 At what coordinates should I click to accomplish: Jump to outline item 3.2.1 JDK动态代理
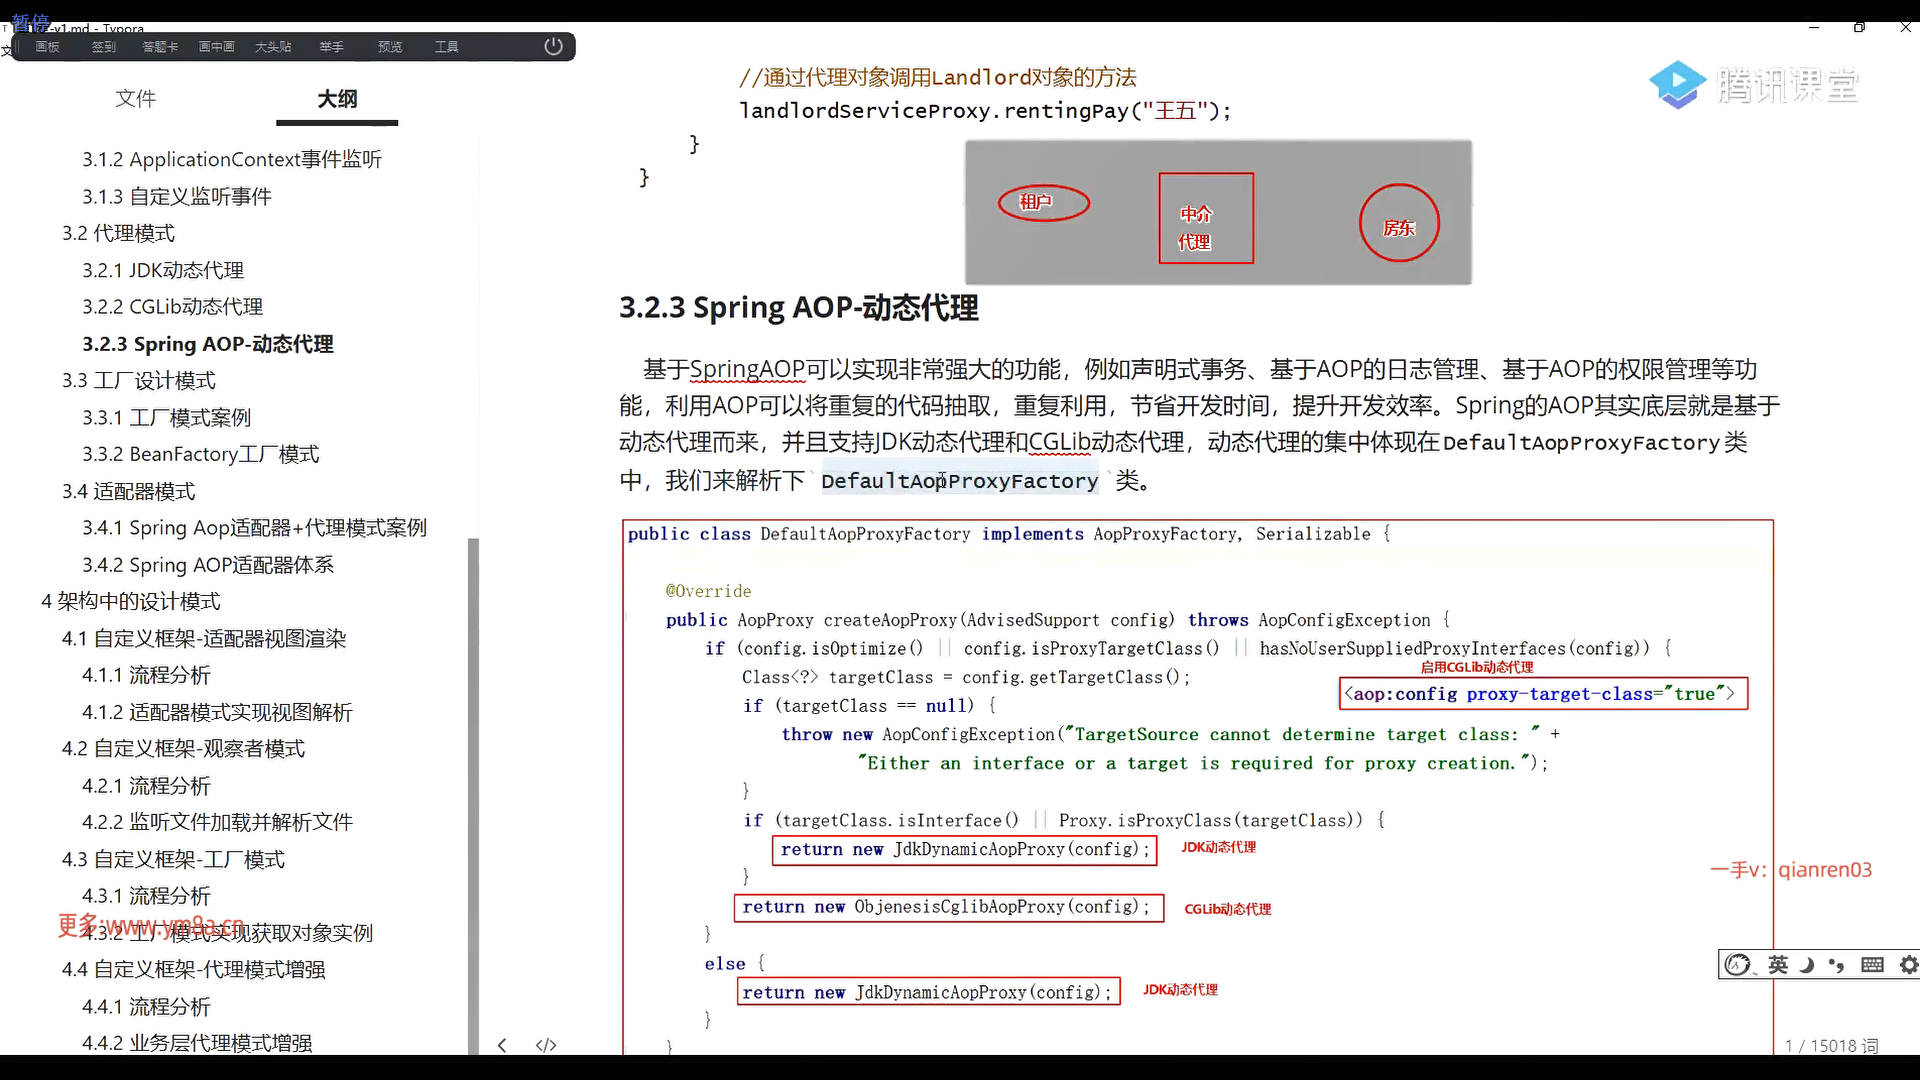click(x=163, y=270)
